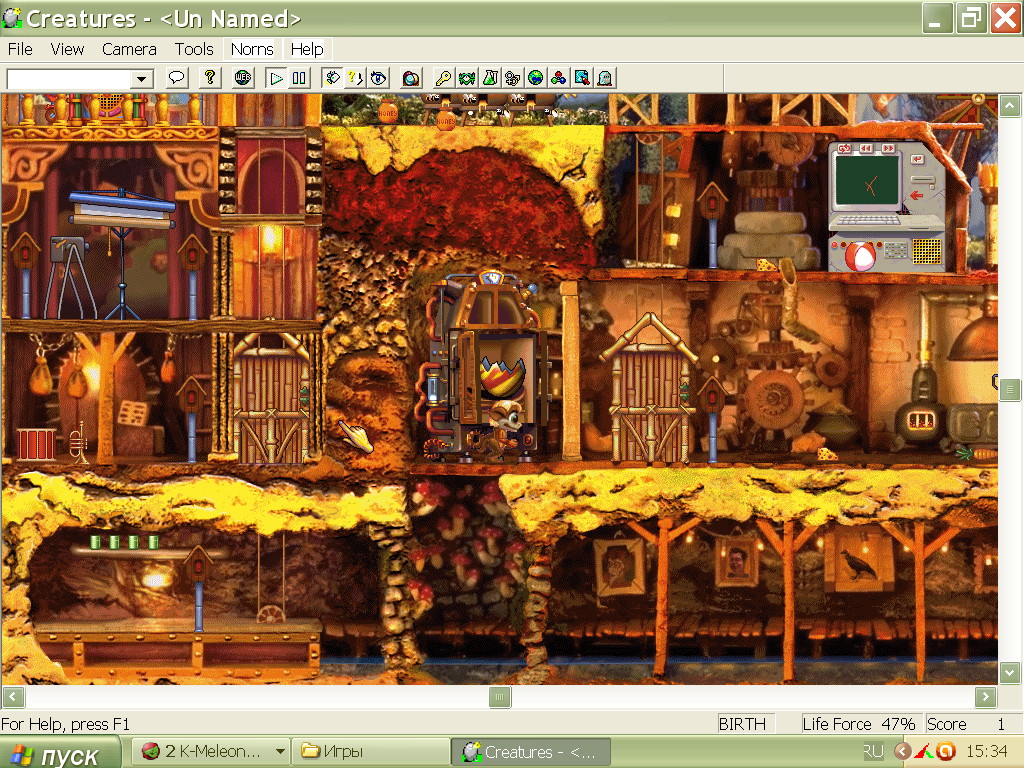Click the horizontal scrollbar left arrow
The height and width of the screenshot is (768, 1024).
13,697
